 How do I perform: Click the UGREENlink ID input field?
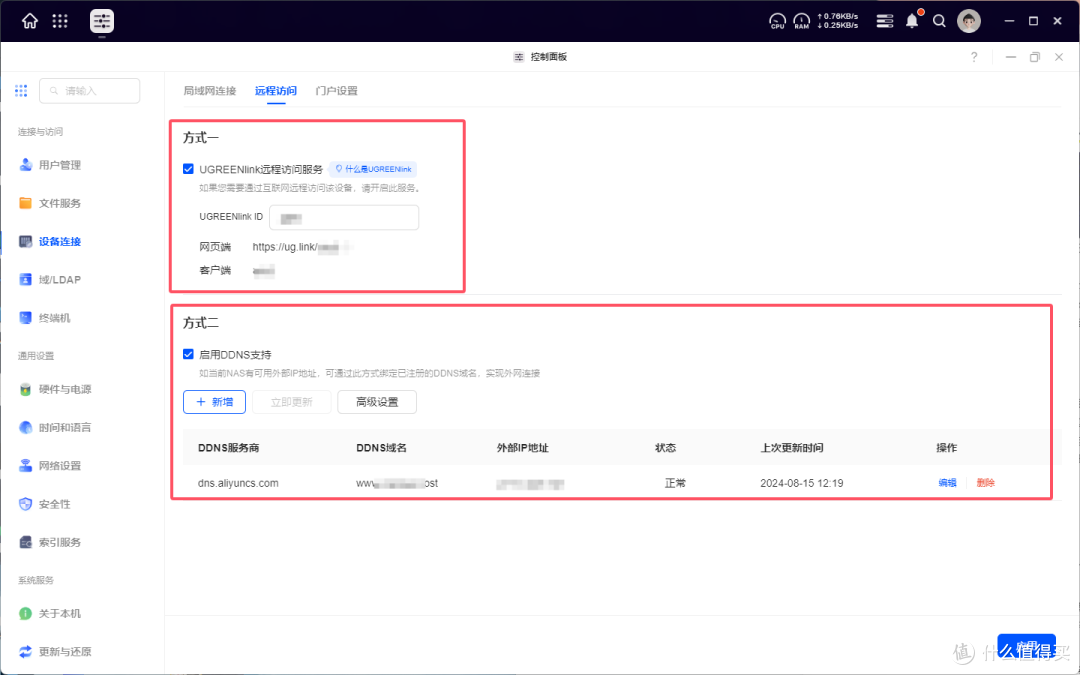coord(344,218)
